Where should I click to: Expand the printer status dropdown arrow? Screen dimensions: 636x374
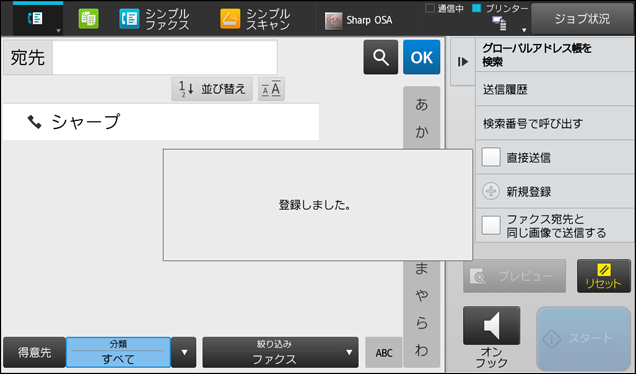[x=524, y=30]
